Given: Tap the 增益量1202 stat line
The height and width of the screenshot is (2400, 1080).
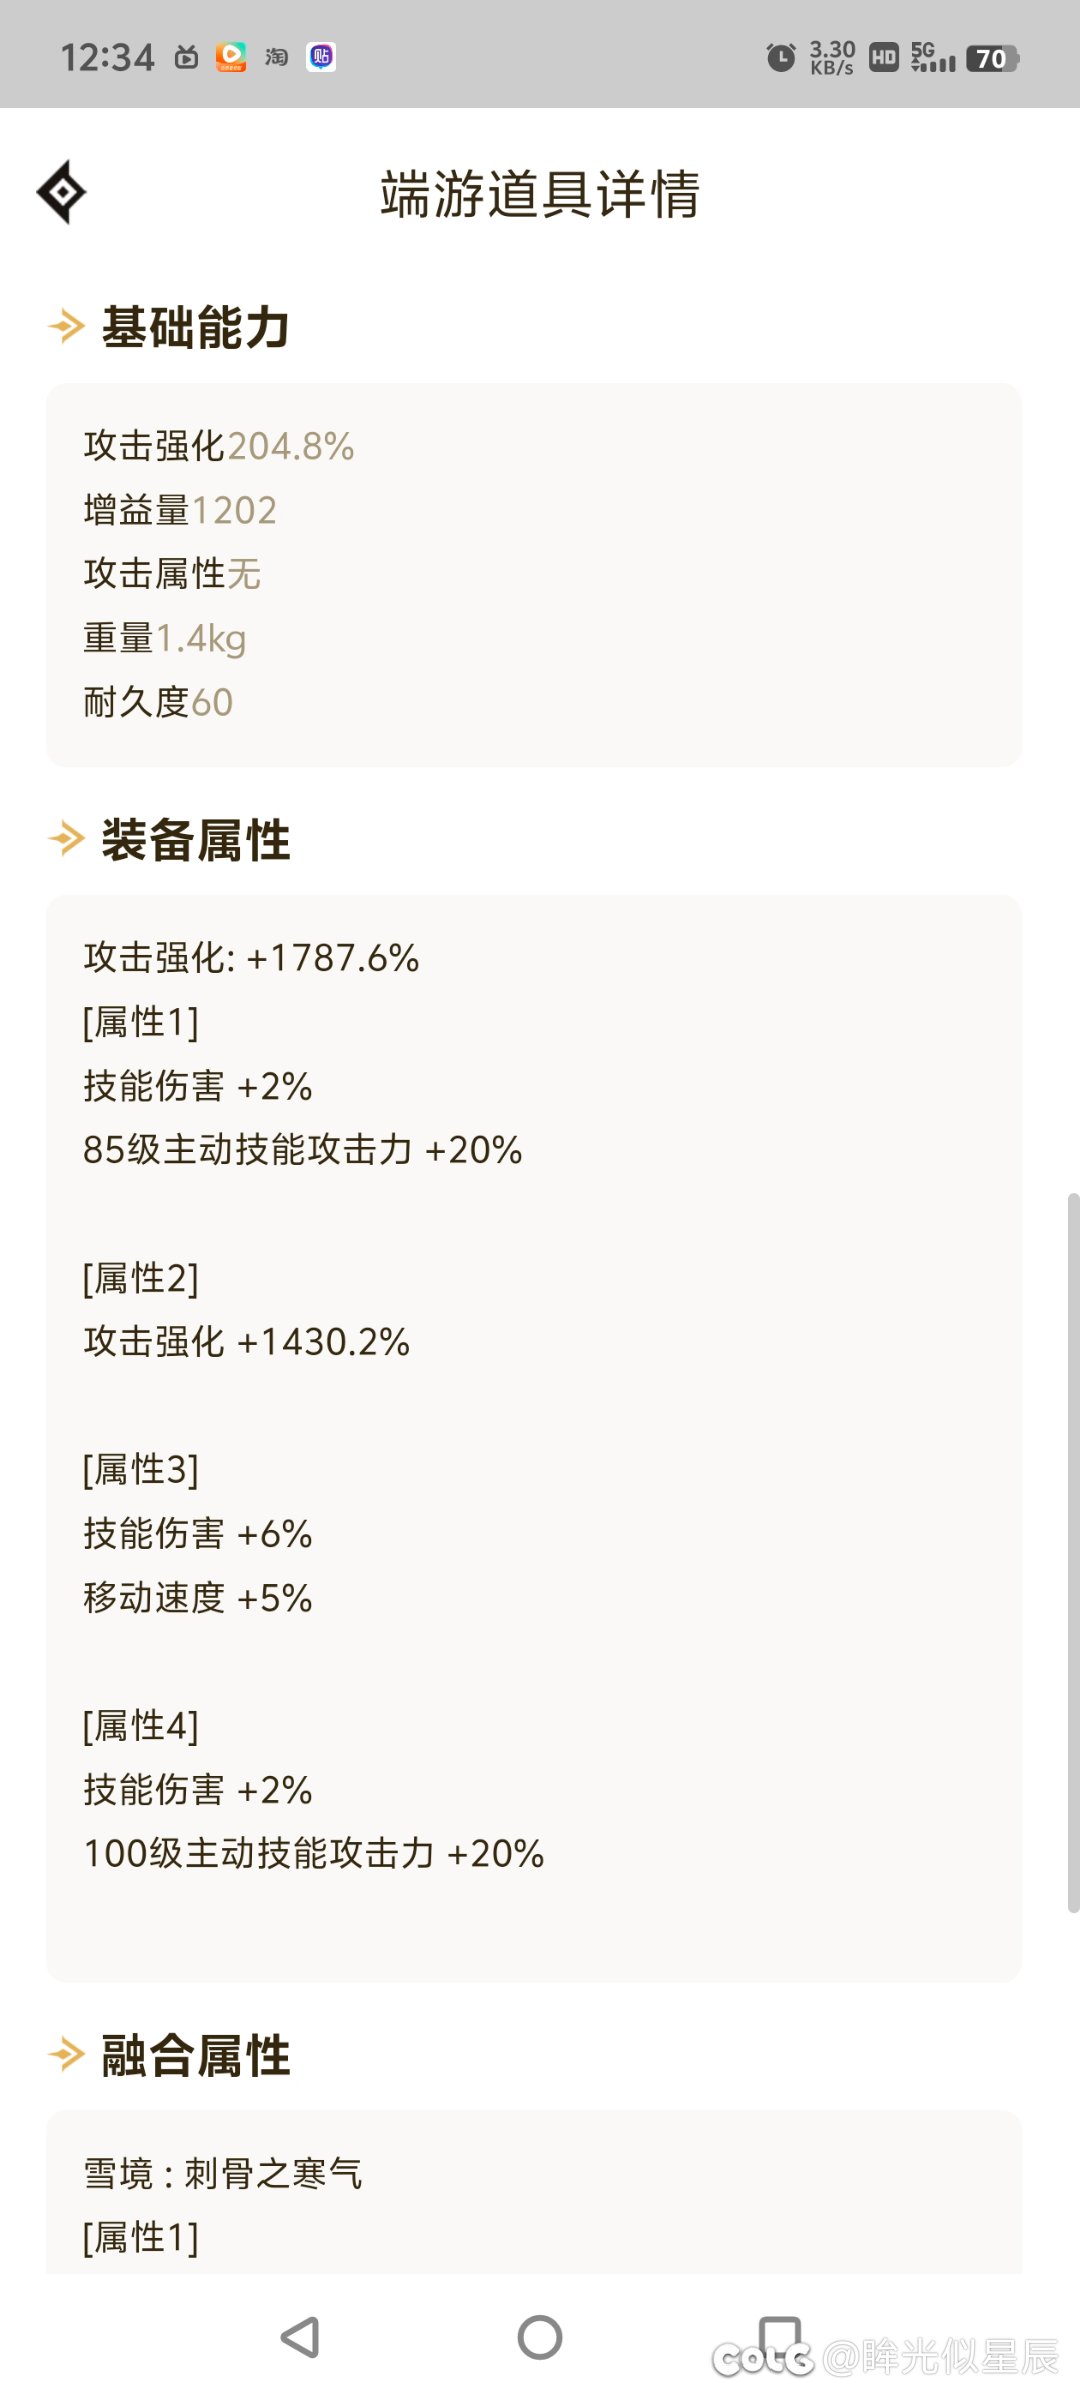Looking at the screenshot, I should click(180, 510).
